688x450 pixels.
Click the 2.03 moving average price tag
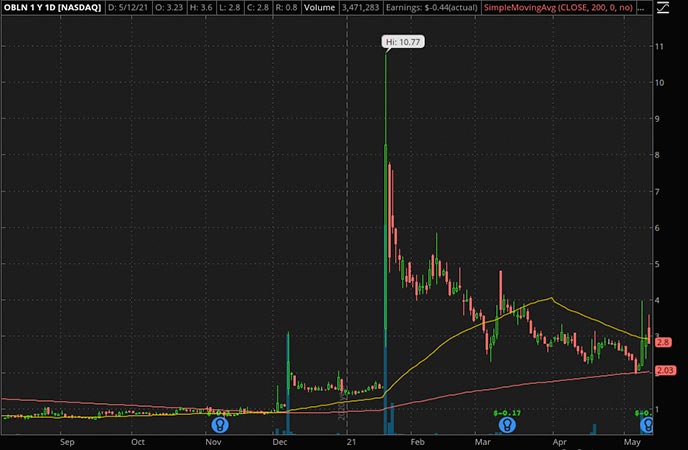(x=665, y=371)
